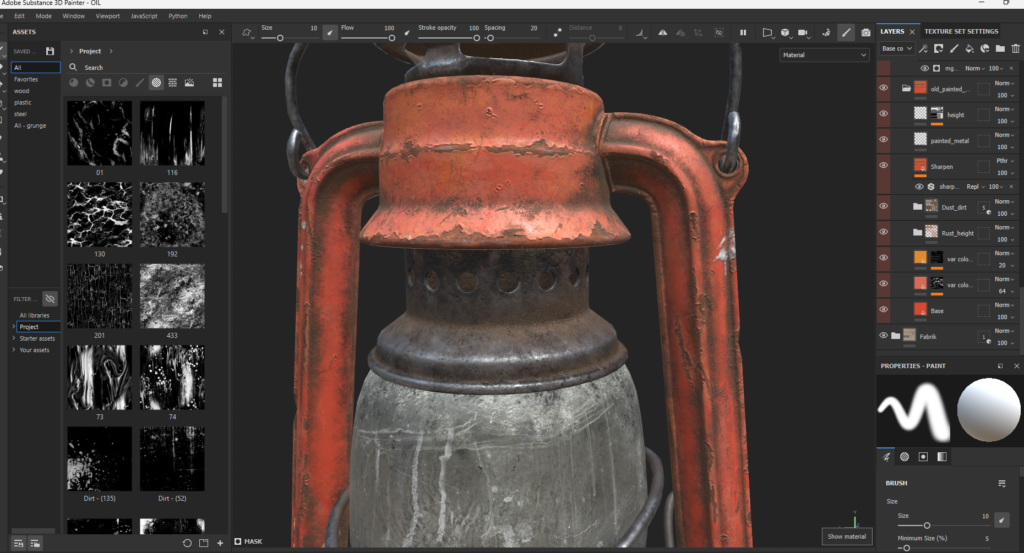
Task: Filter assets by smart materials icon
Action: [90, 82]
